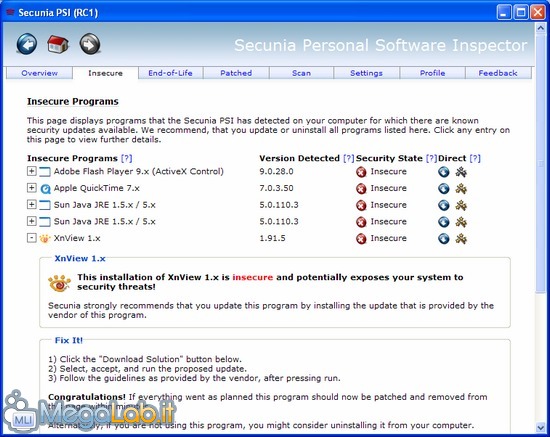Open help [?] next to Insecure Programs
Image resolution: width=550 pixels, height=437 pixels.
point(126,158)
